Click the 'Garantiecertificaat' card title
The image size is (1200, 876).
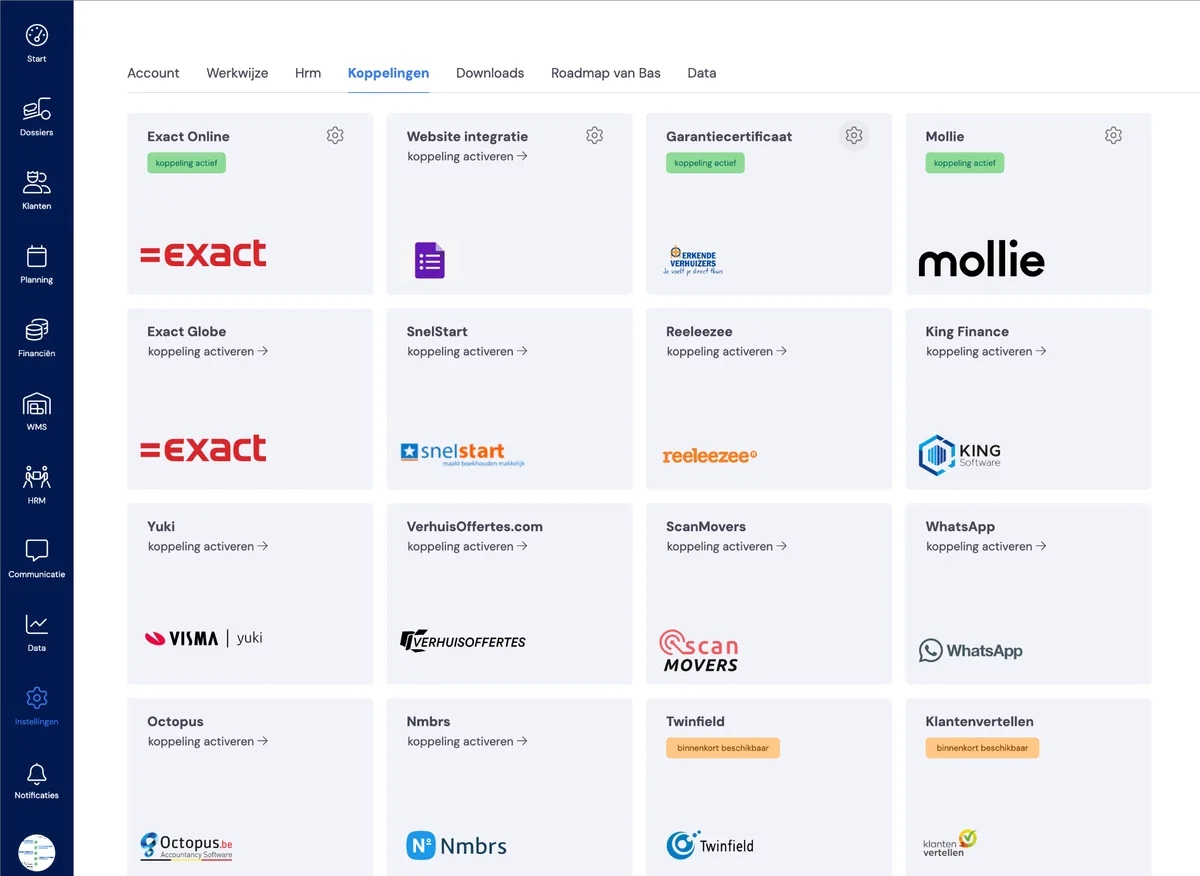729,137
